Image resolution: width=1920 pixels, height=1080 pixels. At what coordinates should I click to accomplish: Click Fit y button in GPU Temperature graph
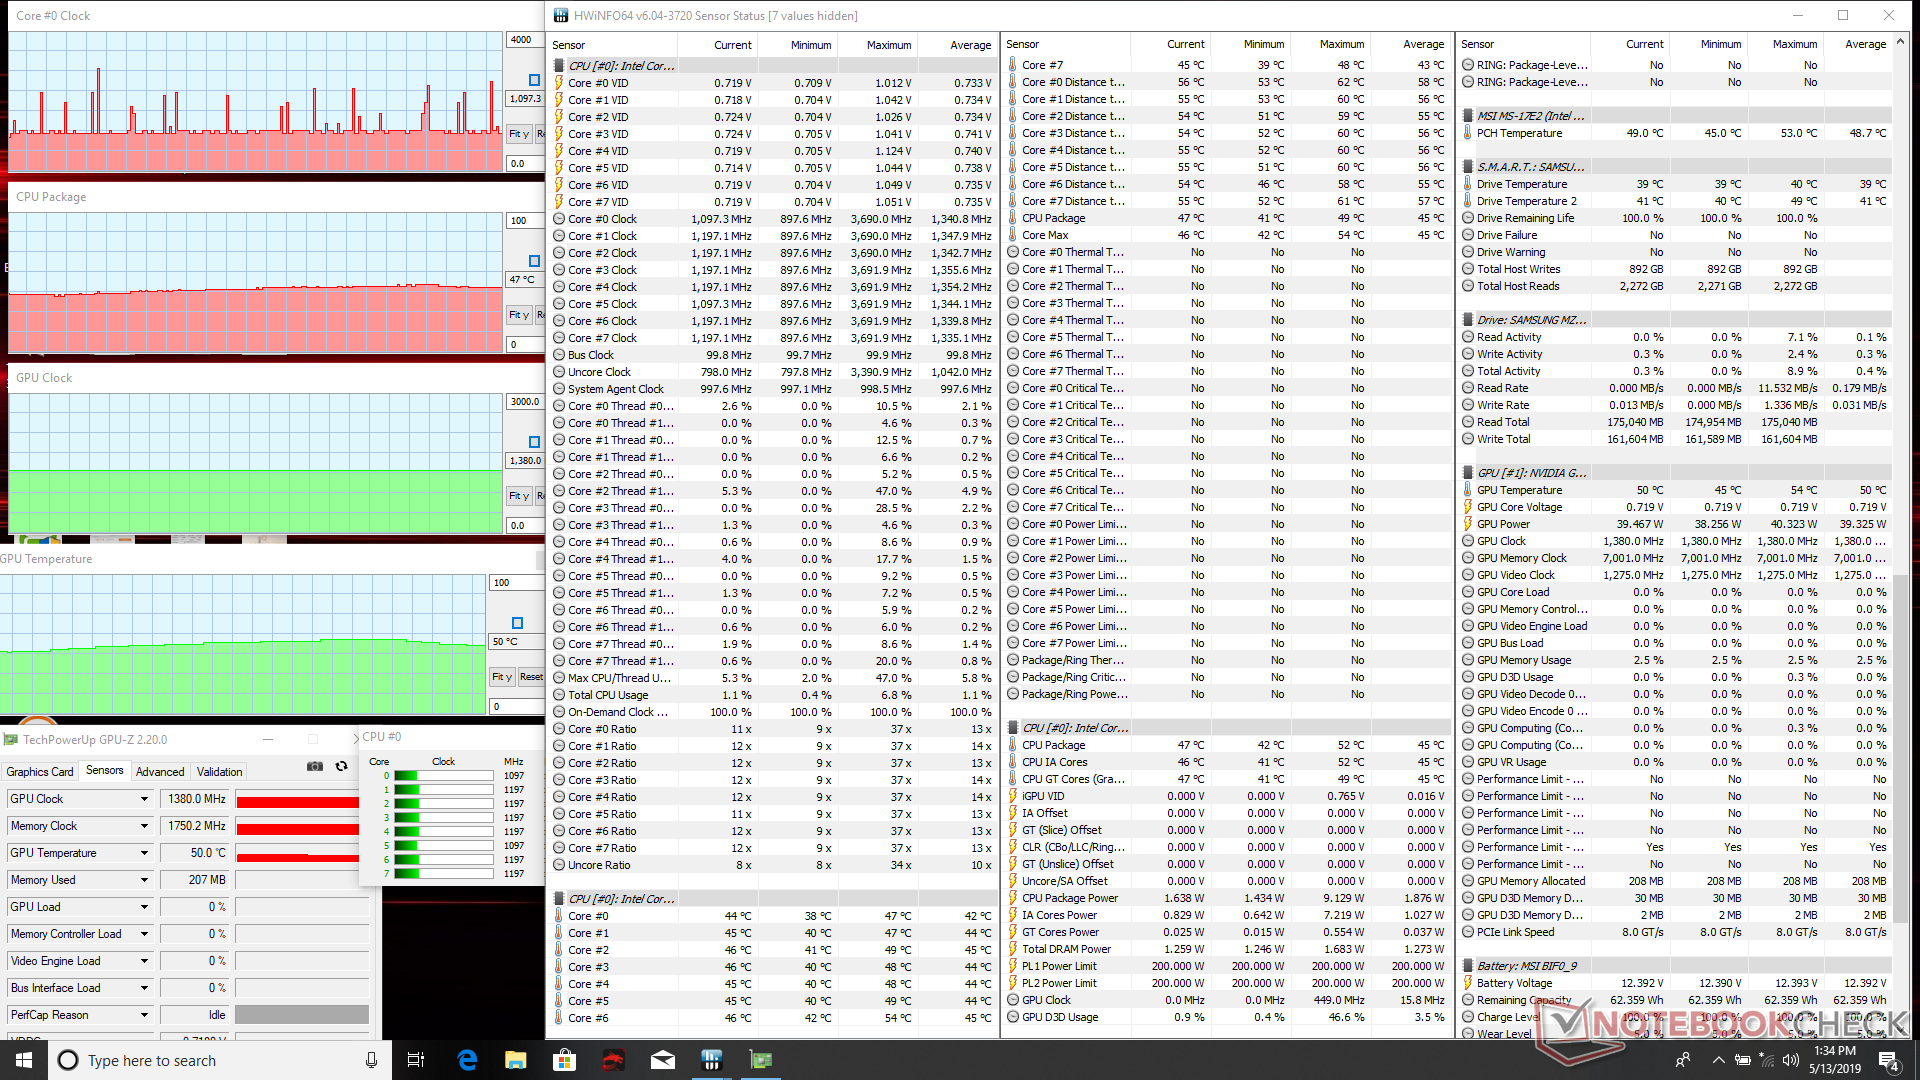501,677
